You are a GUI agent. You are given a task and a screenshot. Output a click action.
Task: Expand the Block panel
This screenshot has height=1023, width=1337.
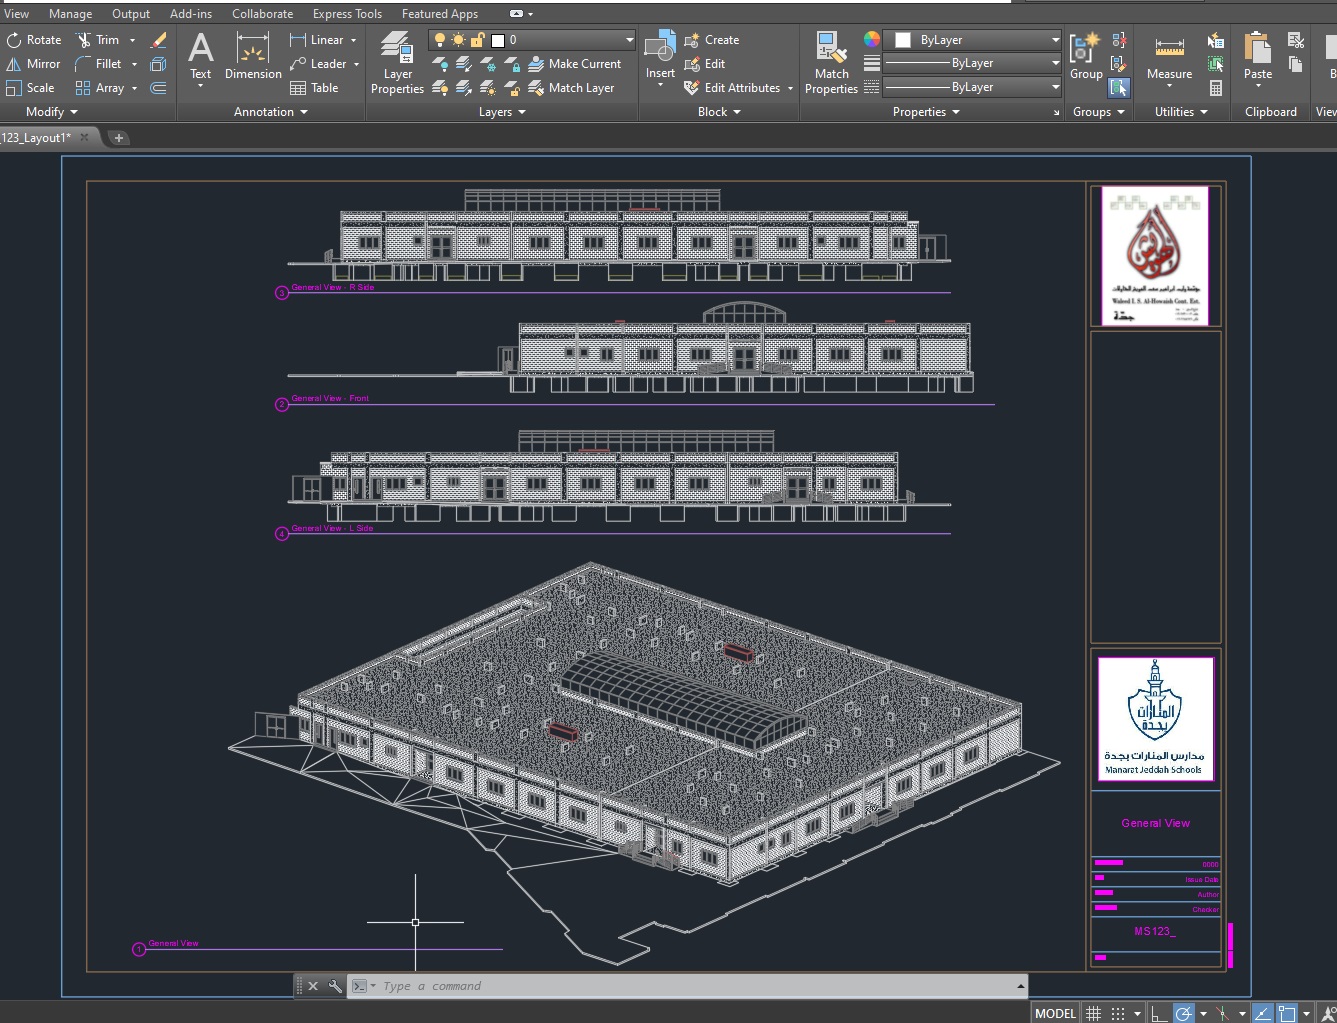pyautogui.click(x=719, y=112)
